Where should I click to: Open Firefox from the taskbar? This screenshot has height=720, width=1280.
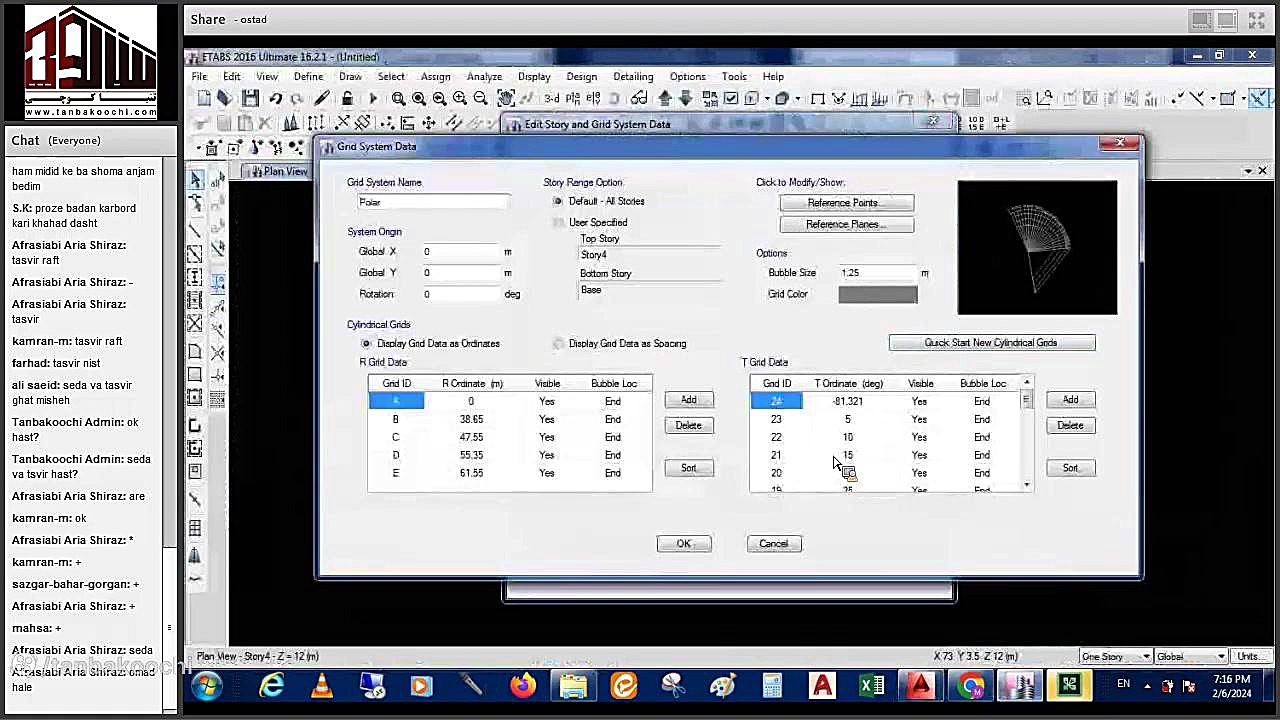pyautogui.click(x=522, y=686)
